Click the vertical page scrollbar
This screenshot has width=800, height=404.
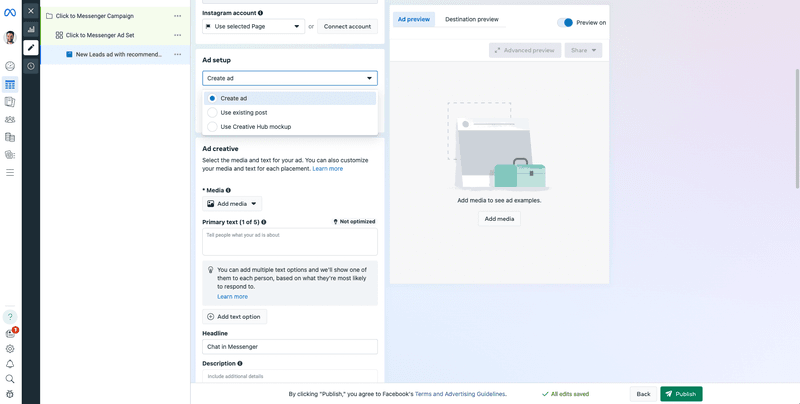[x=797, y=128]
